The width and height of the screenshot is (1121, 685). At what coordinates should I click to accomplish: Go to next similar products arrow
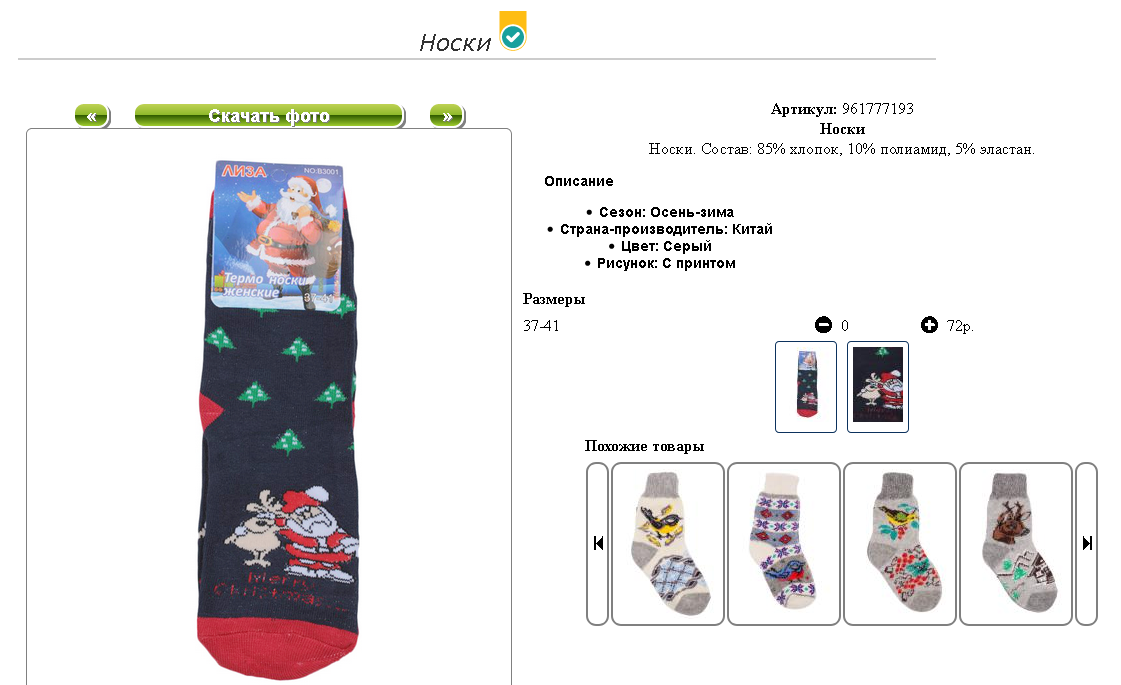pyautogui.click(x=1087, y=544)
